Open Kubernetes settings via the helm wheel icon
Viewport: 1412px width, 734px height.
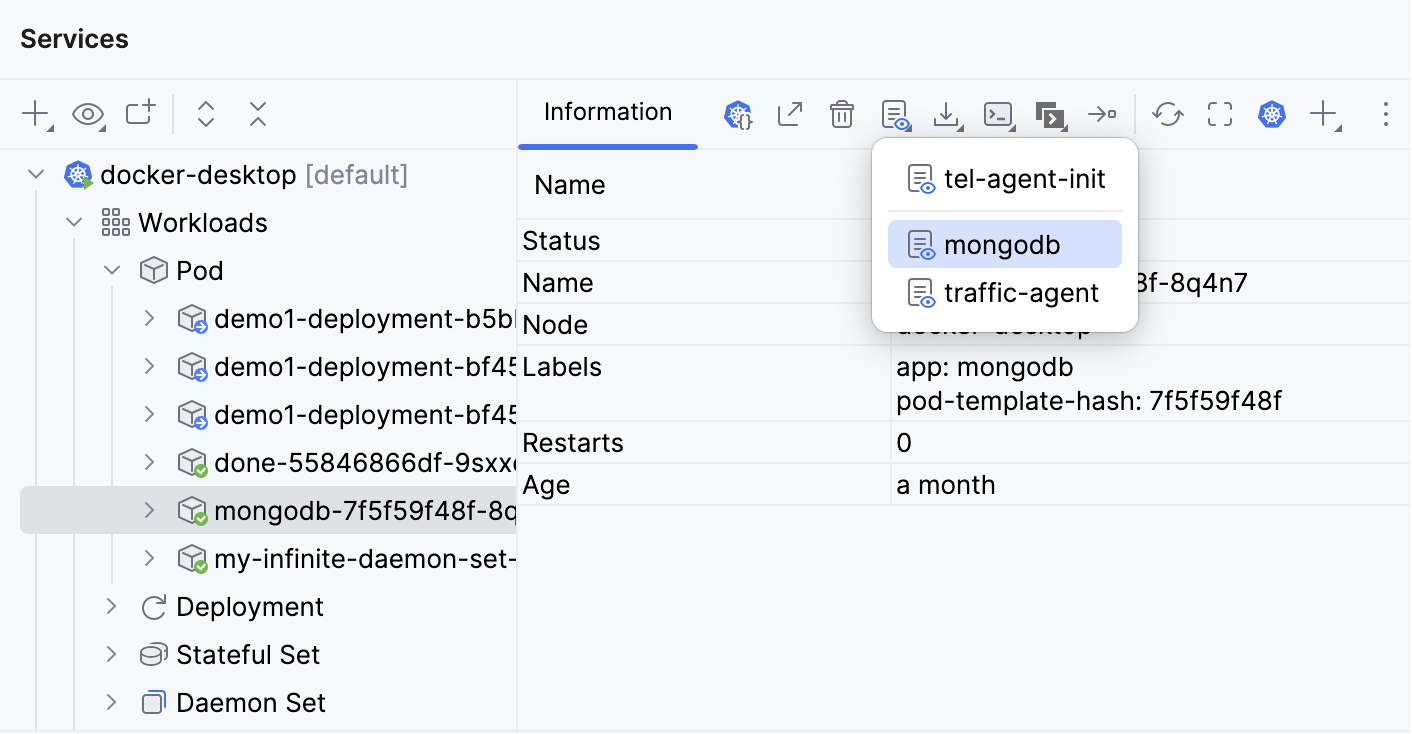click(1270, 114)
